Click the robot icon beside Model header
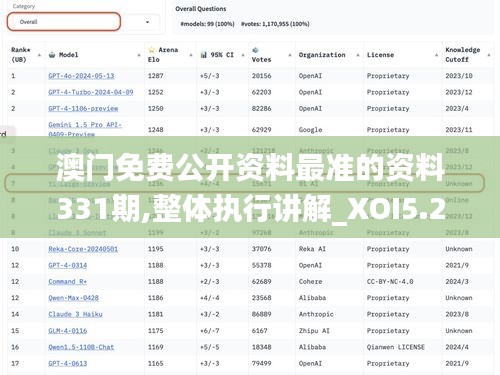The image size is (500, 375). pos(52,55)
